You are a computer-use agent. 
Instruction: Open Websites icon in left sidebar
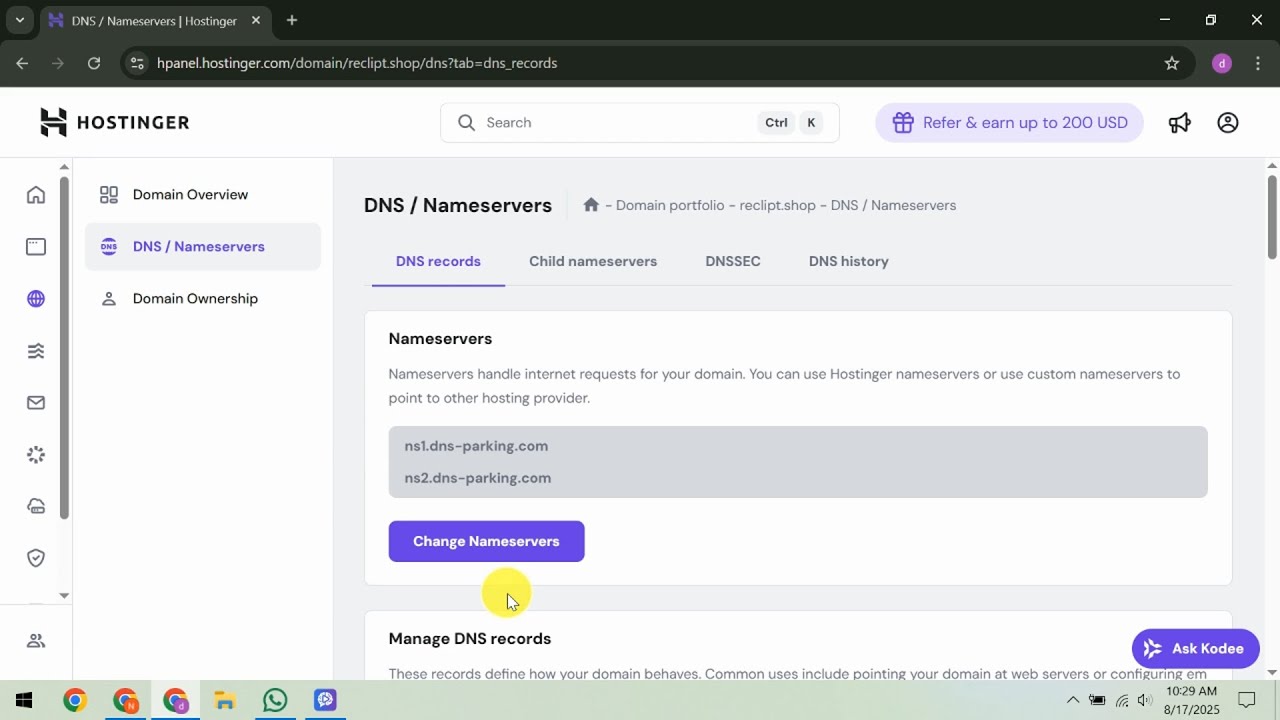[36, 246]
